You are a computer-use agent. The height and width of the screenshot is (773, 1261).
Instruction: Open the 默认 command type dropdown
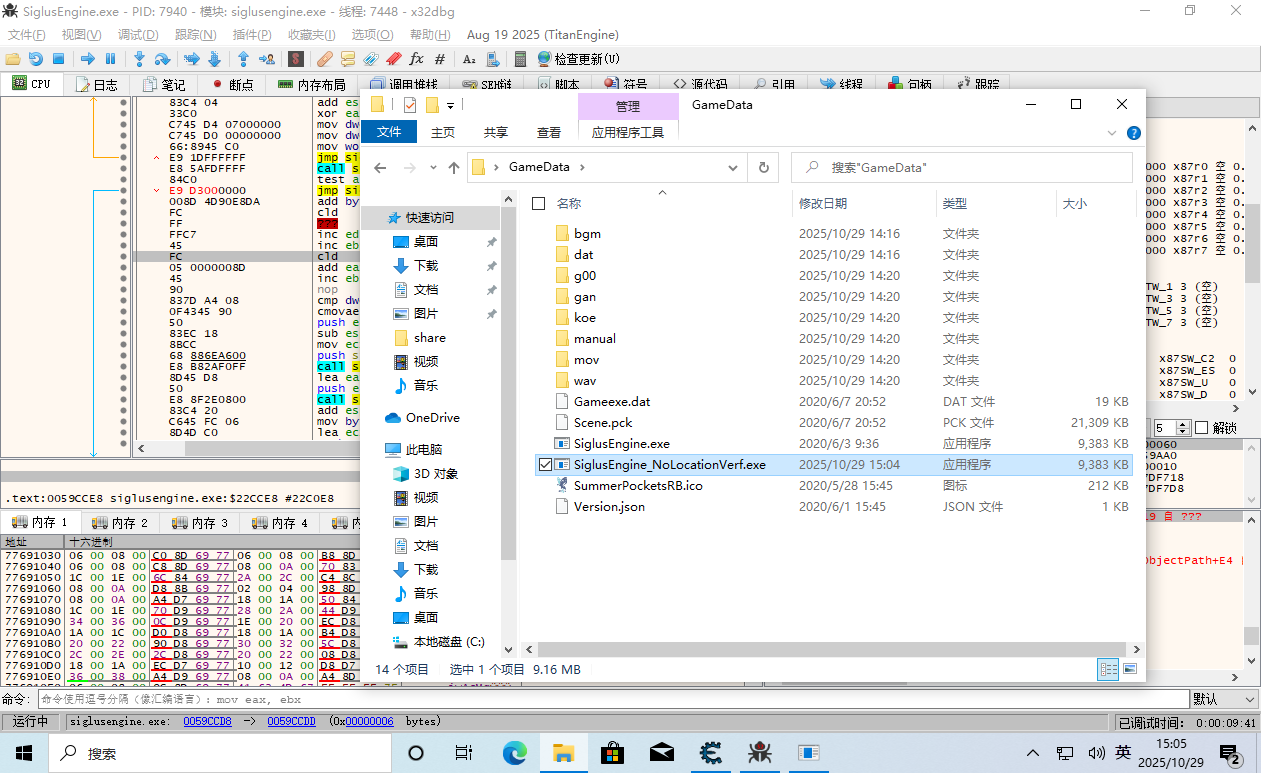point(1224,699)
